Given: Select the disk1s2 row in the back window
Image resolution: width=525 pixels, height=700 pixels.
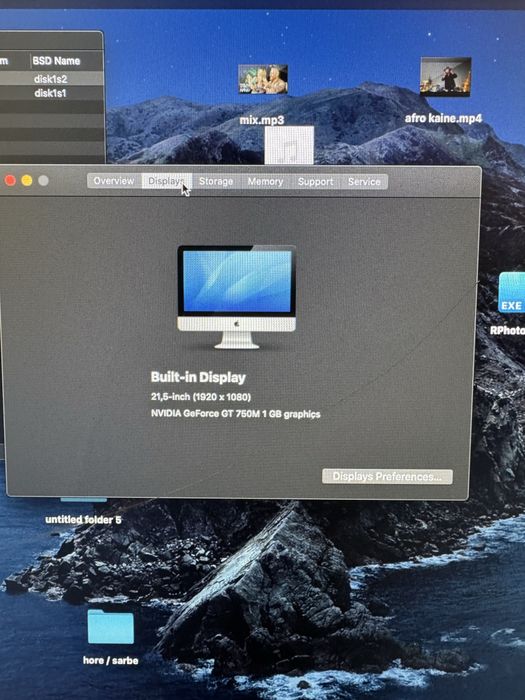Looking at the screenshot, I should click(51, 79).
